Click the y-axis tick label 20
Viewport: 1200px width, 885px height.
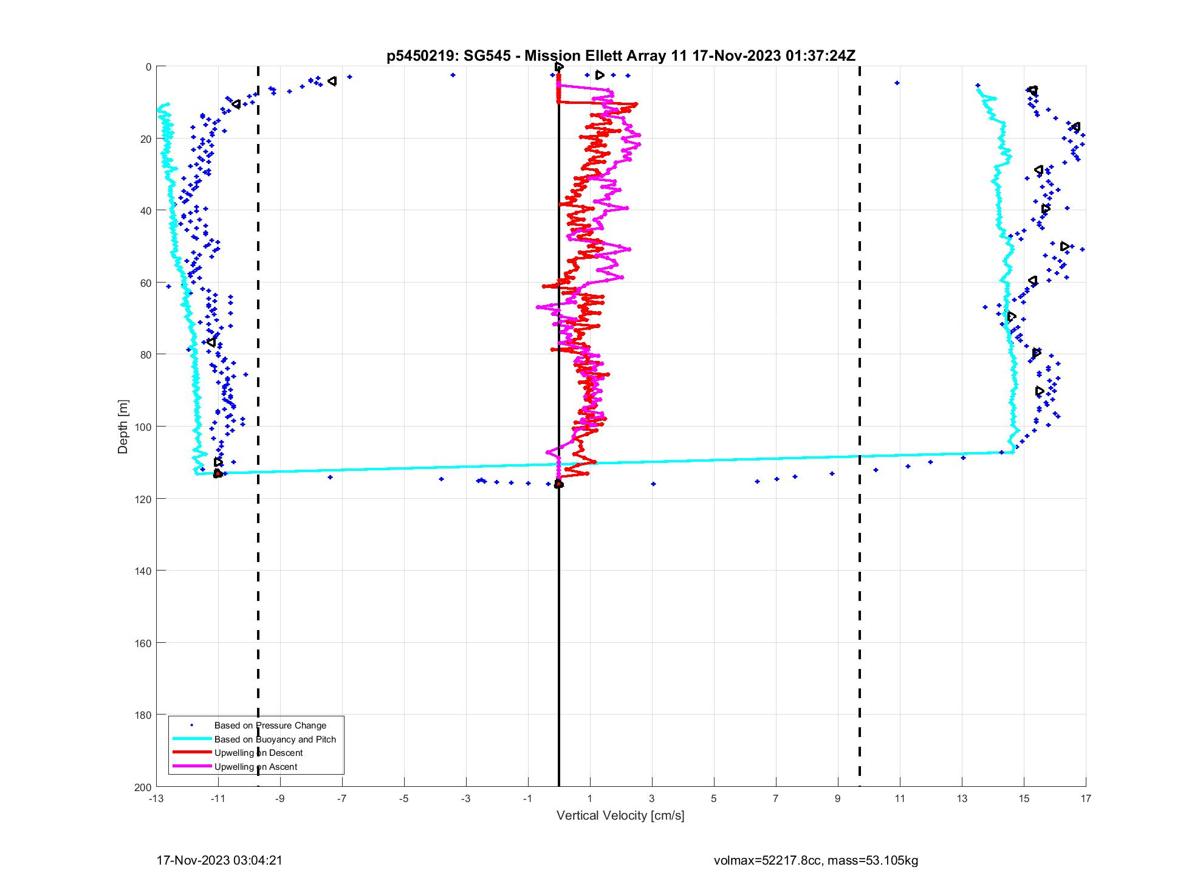pos(144,139)
